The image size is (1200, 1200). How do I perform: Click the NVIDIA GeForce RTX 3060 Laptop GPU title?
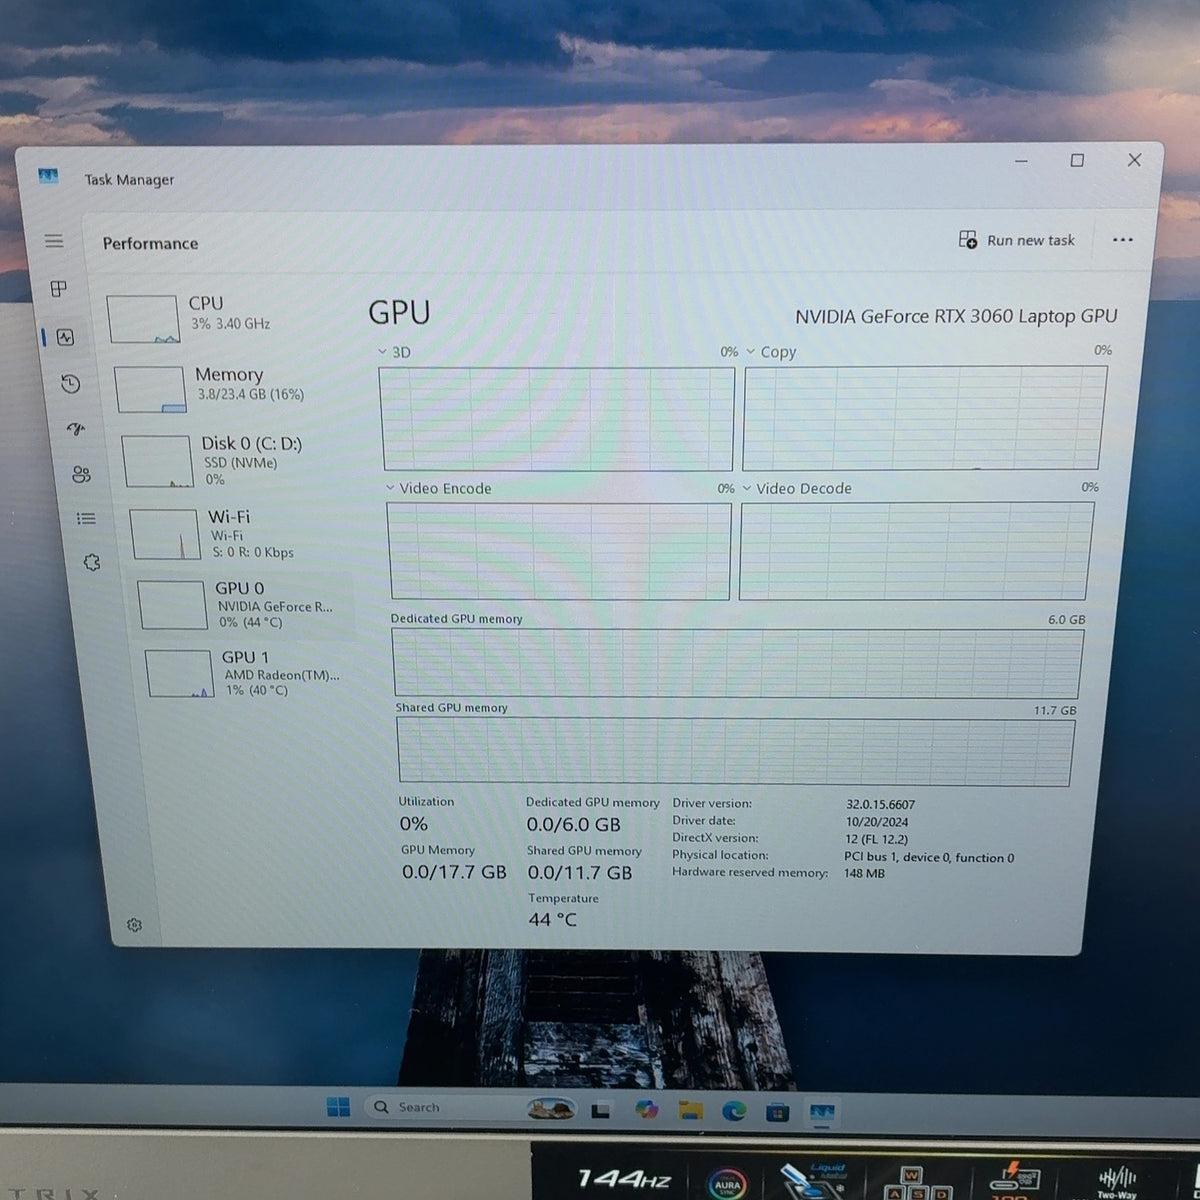coord(956,316)
